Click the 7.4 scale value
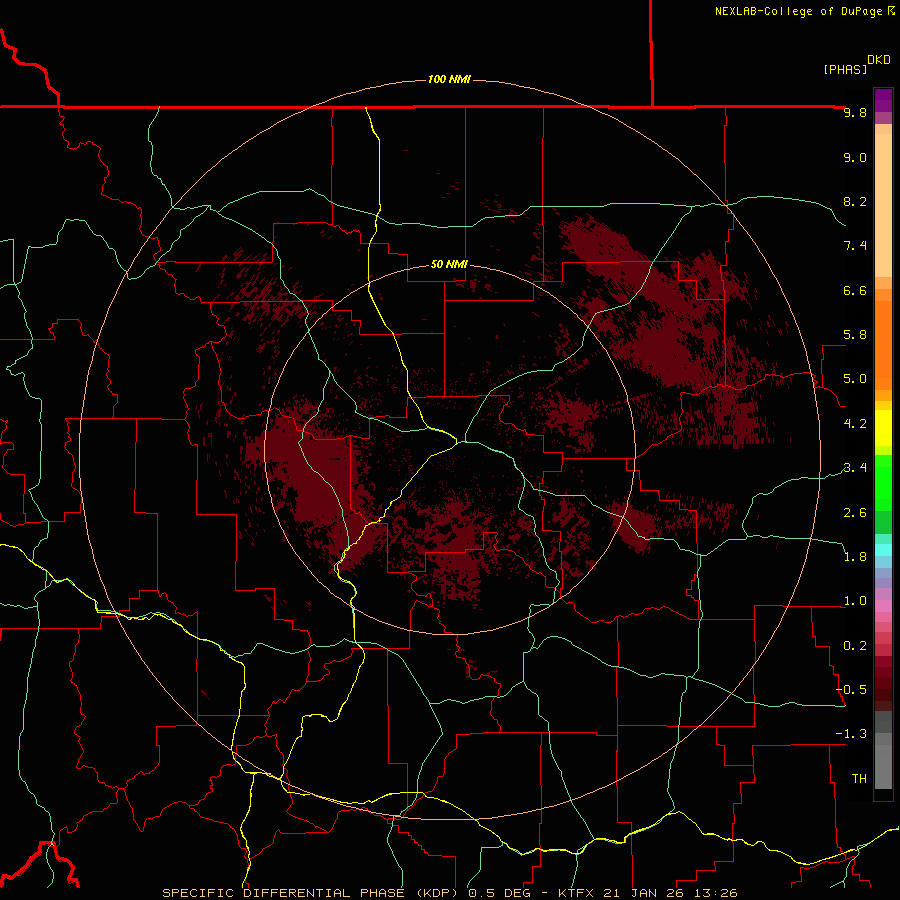Viewport: 900px width, 900px height. tap(855, 246)
